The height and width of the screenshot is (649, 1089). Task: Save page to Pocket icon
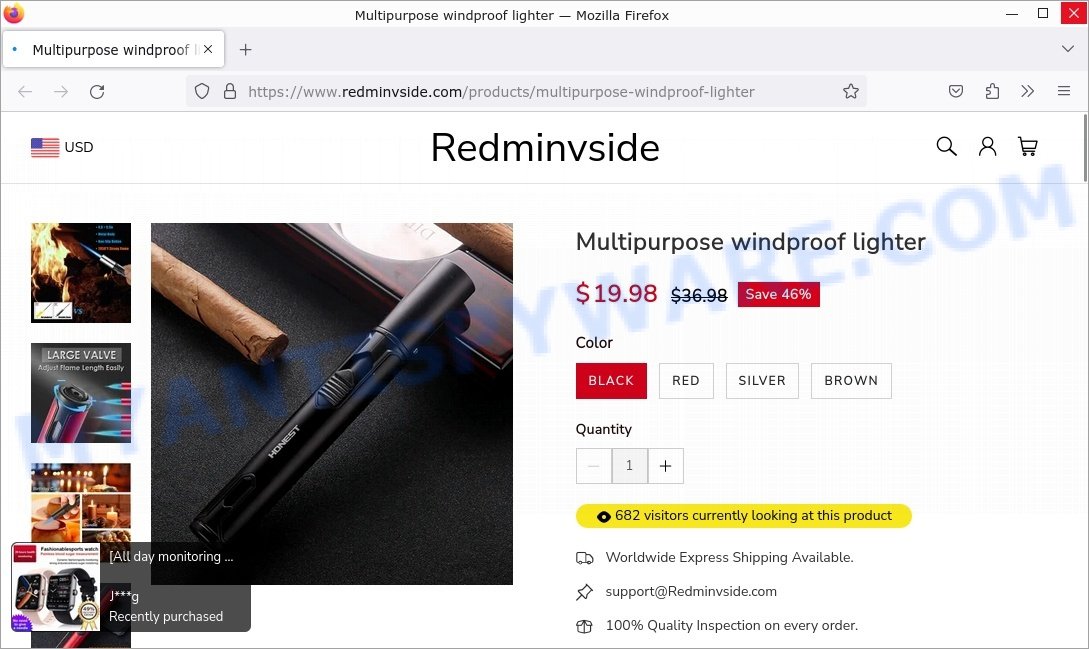(956, 92)
